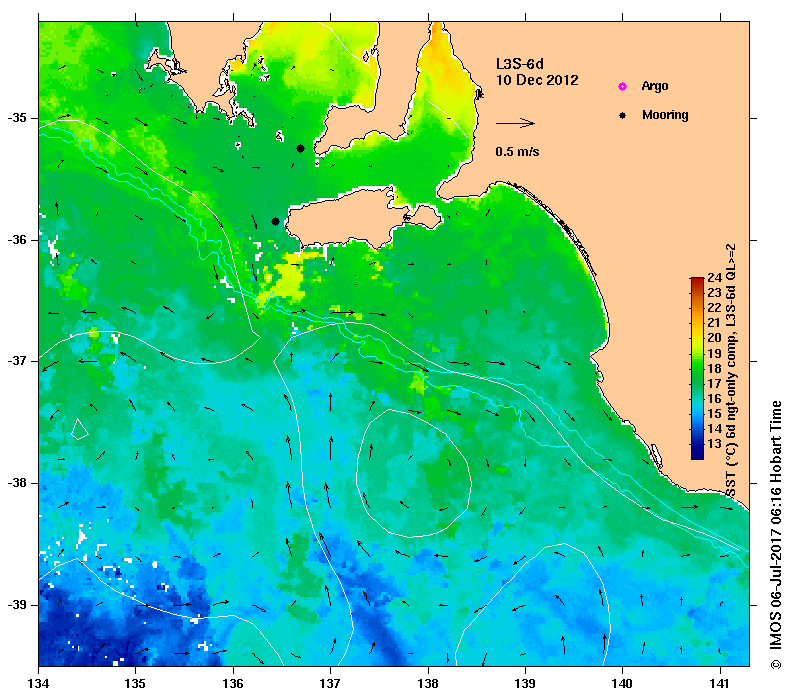Screen dimensions: 791x700
Task: Click the black Mooring legend dot
Action: pyautogui.click(x=623, y=115)
